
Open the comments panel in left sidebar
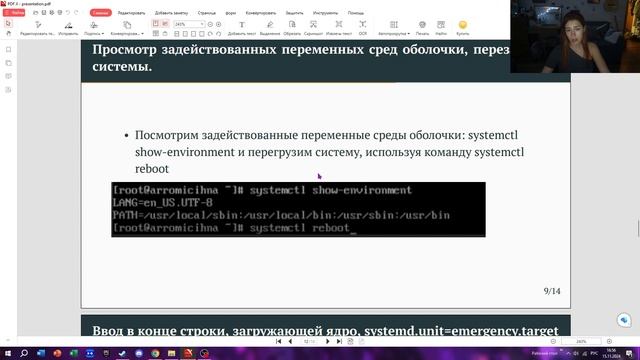tap(9, 76)
